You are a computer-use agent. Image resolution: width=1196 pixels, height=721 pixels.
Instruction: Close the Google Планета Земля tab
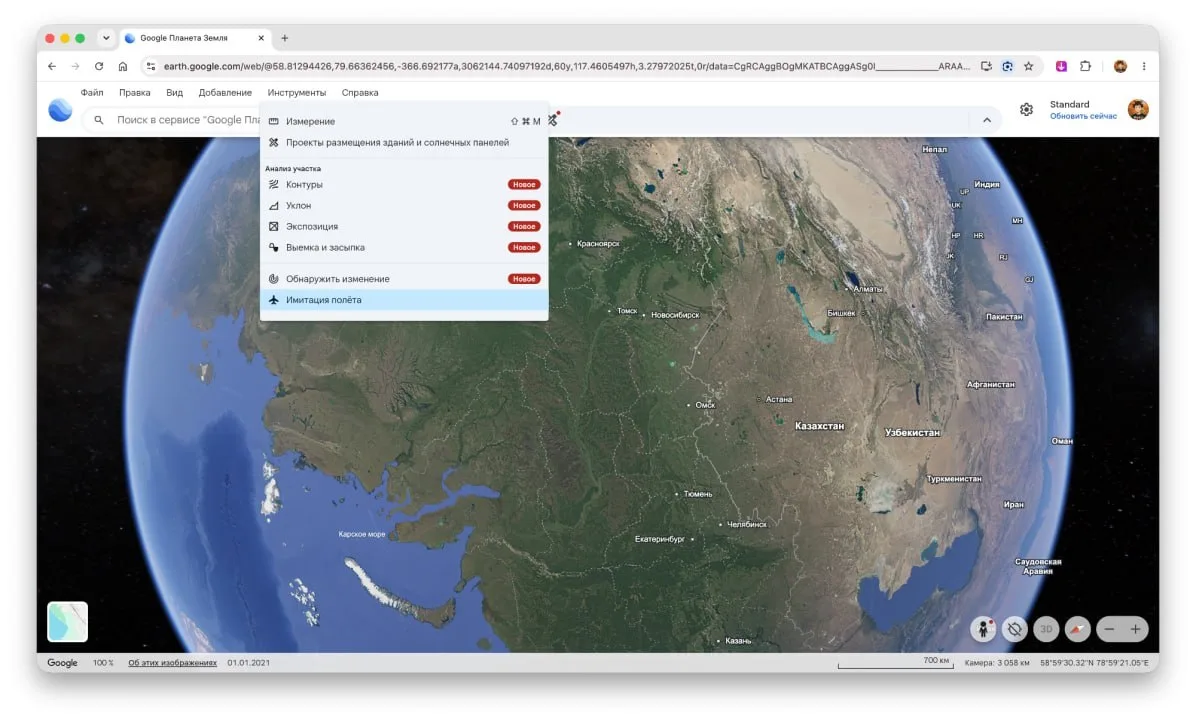click(261, 38)
